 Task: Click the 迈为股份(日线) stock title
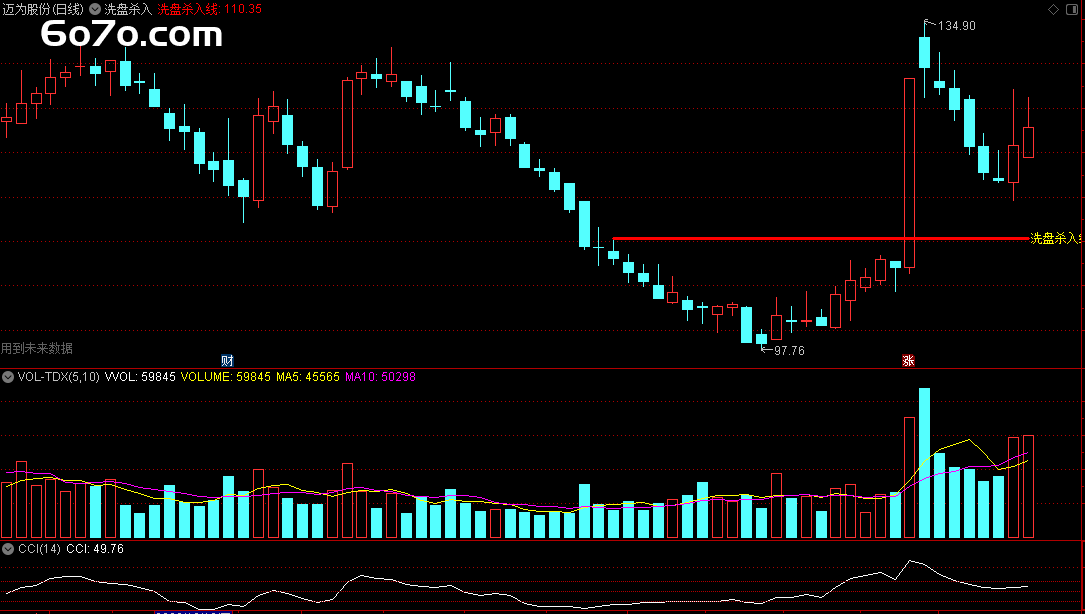43,9
